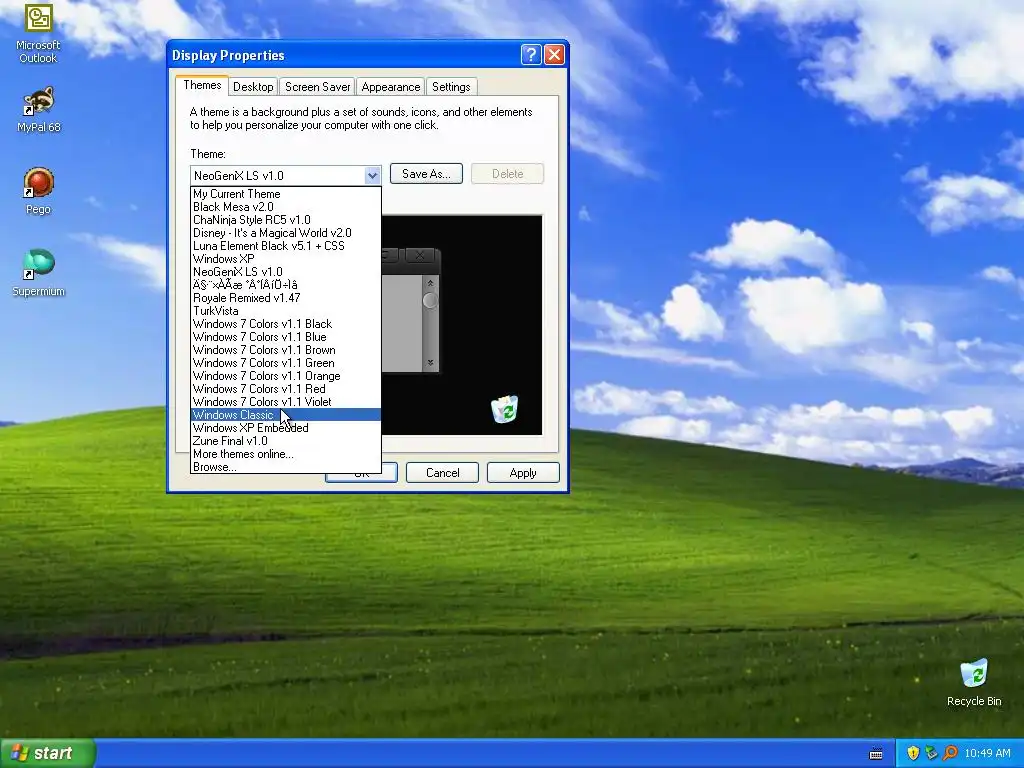Viewport: 1024px width, 768px height.
Task: Select the Browse... entry
Action: (x=285, y=467)
